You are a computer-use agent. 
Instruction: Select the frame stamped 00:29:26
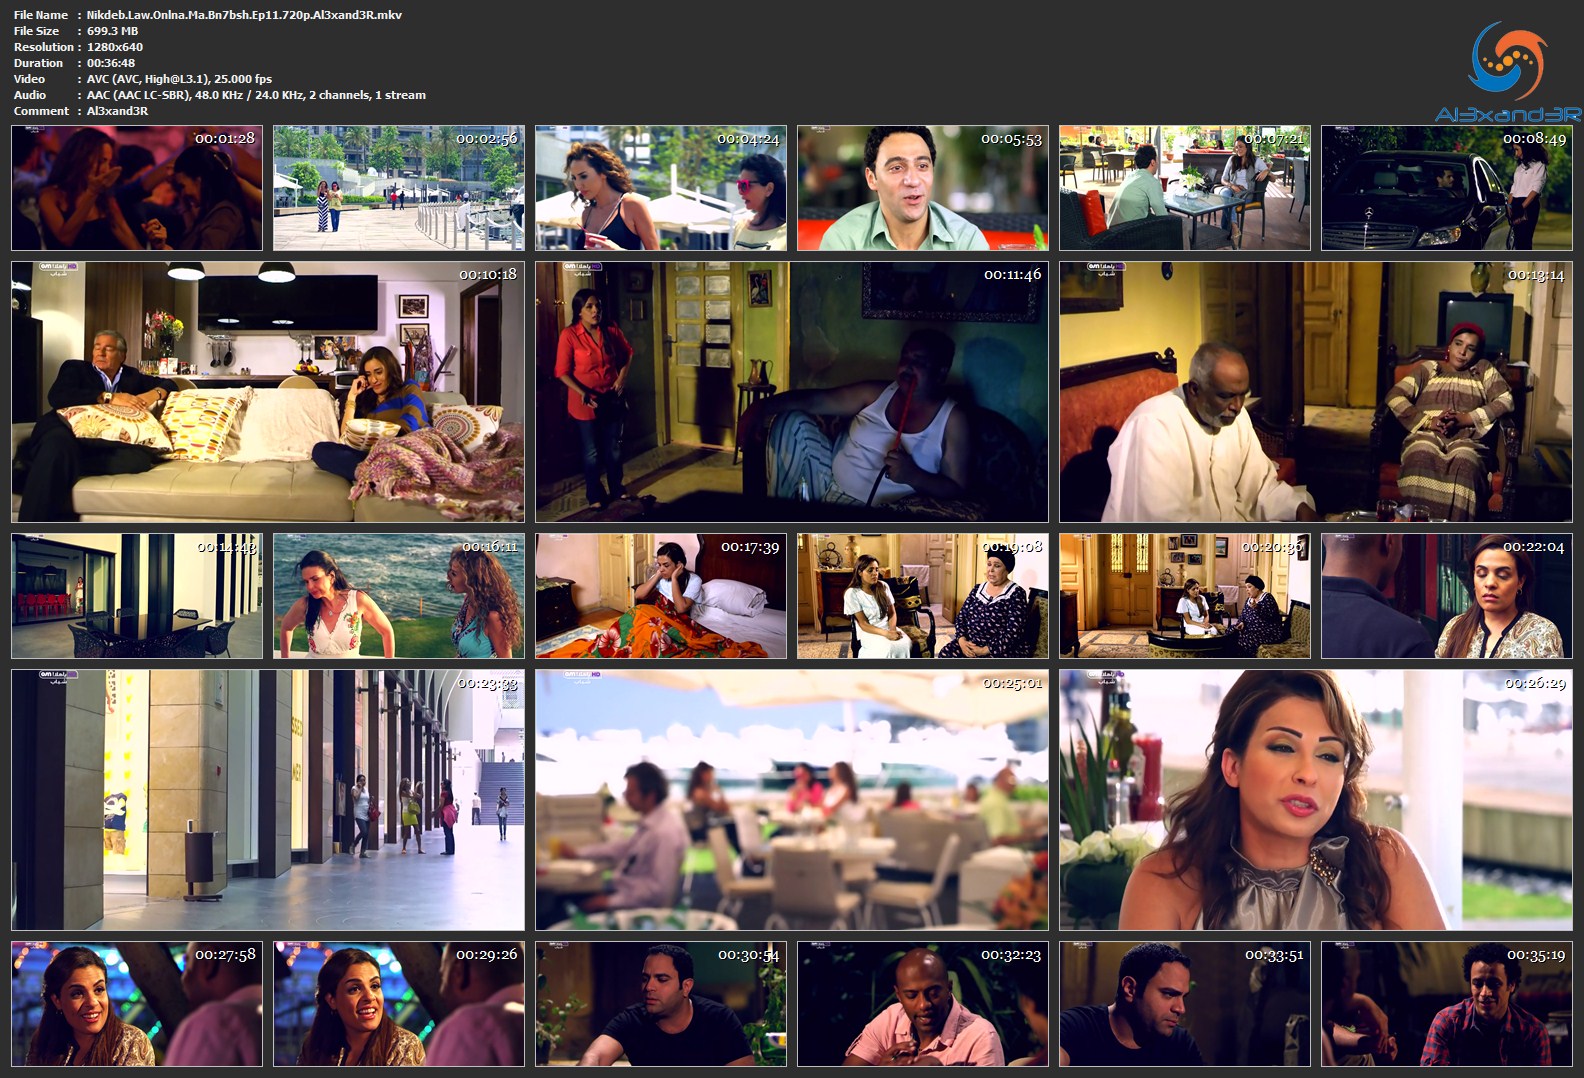[398, 1004]
